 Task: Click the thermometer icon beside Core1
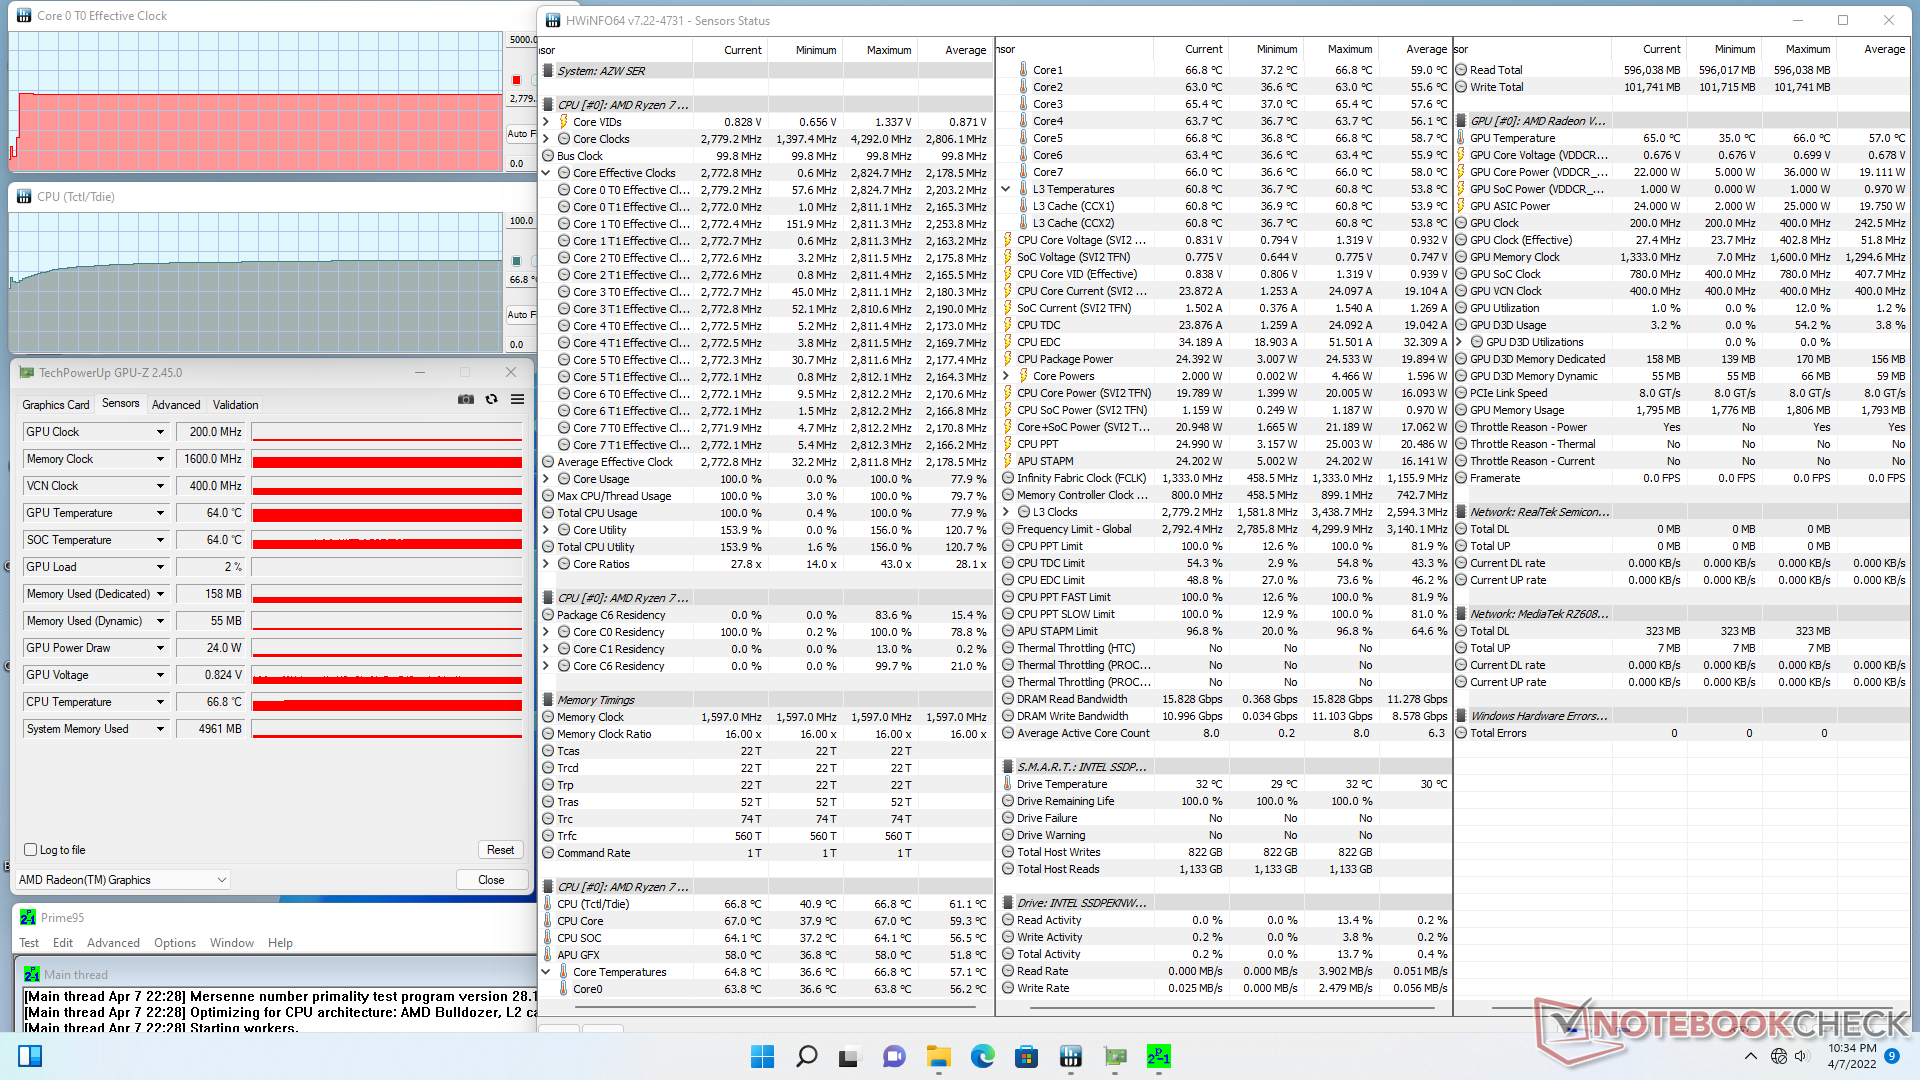point(1023,70)
